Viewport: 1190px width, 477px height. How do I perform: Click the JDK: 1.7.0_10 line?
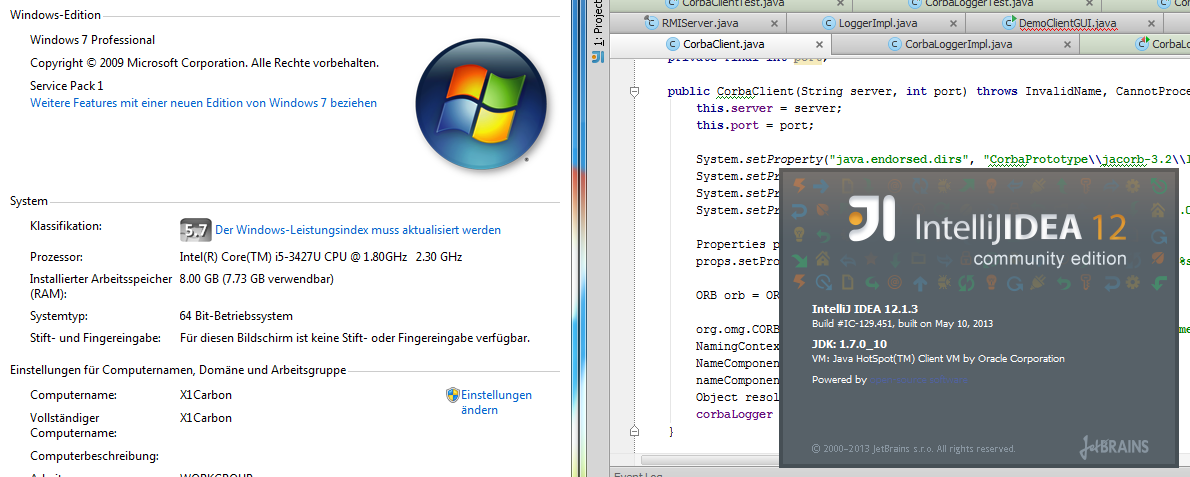tap(848, 344)
